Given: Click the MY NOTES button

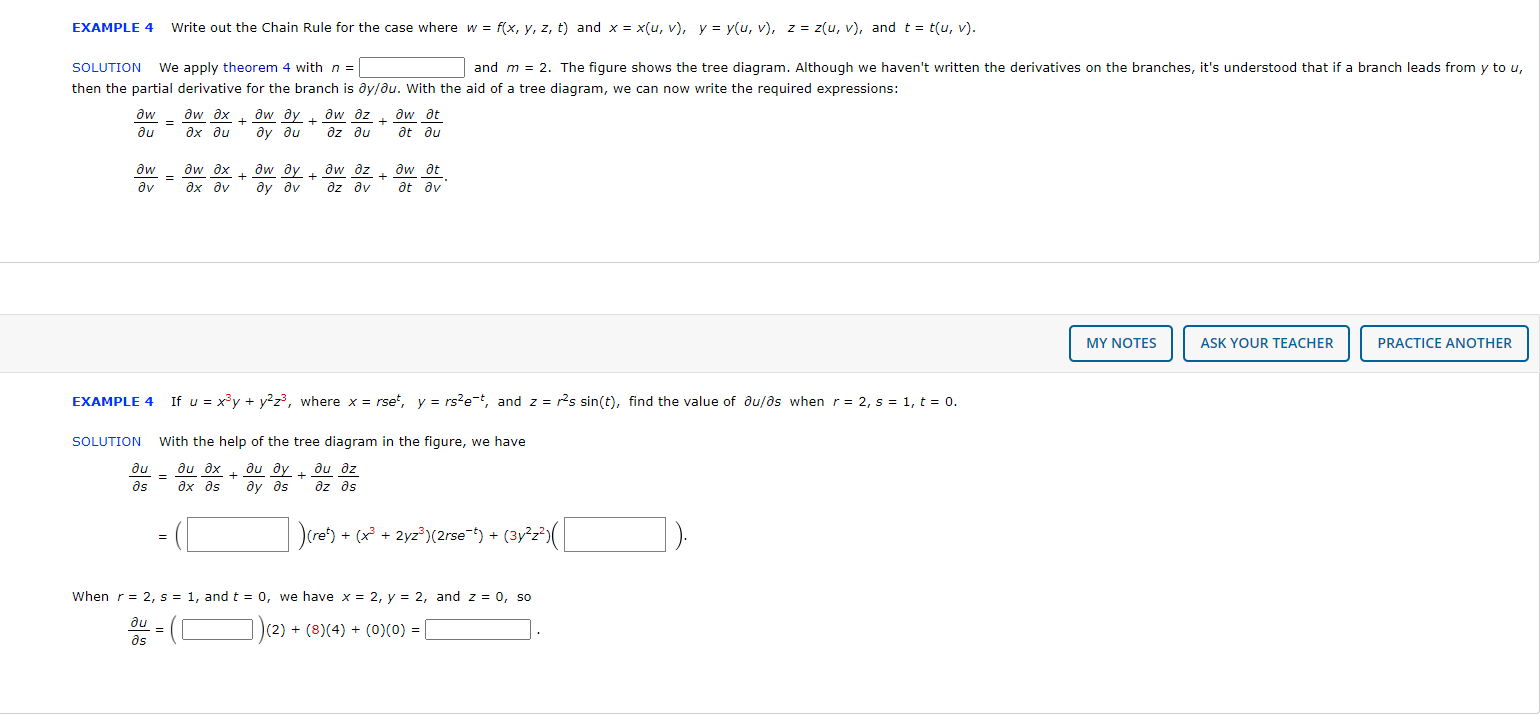Looking at the screenshot, I should point(1120,343).
